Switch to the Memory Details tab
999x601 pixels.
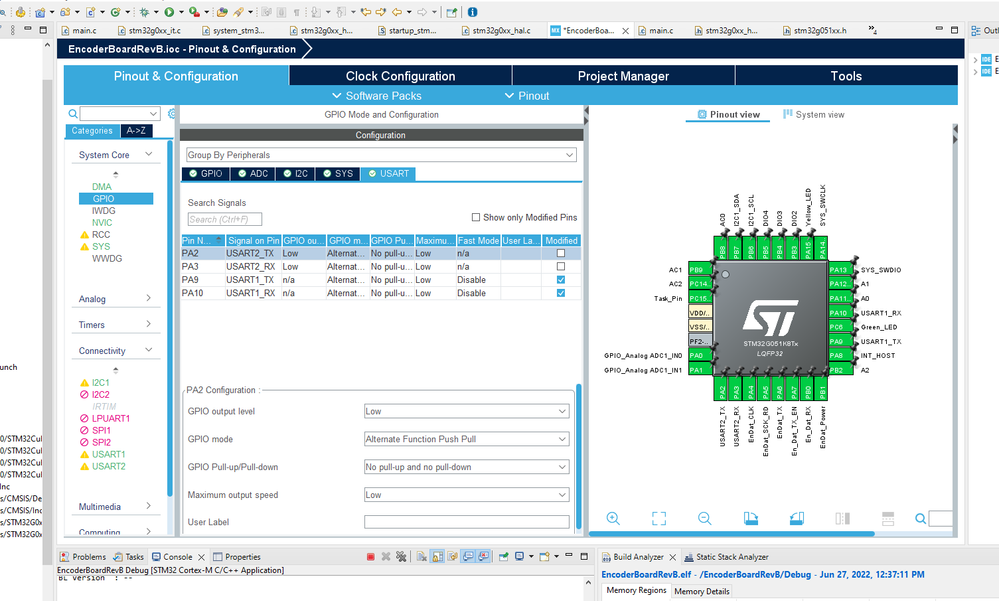tap(701, 591)
